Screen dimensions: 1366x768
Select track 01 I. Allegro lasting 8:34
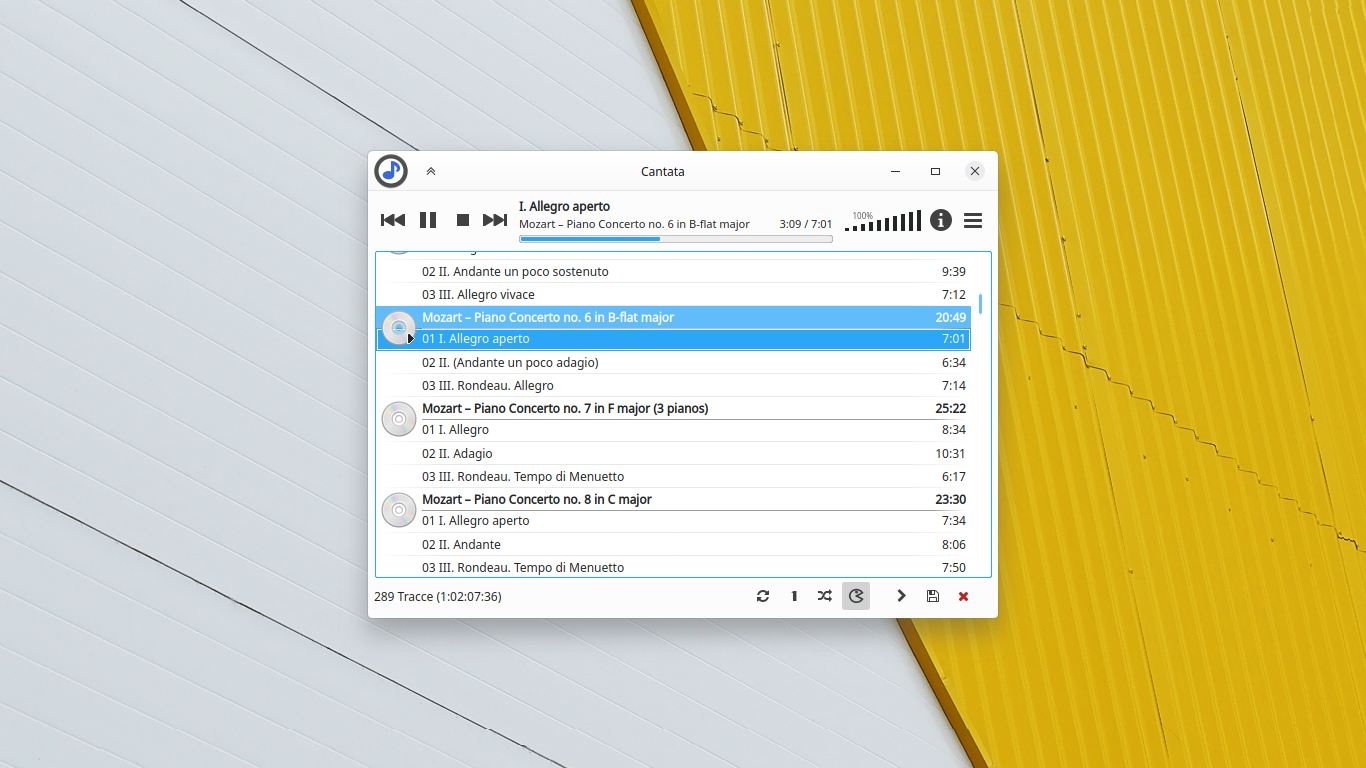(x=673, y=430)
